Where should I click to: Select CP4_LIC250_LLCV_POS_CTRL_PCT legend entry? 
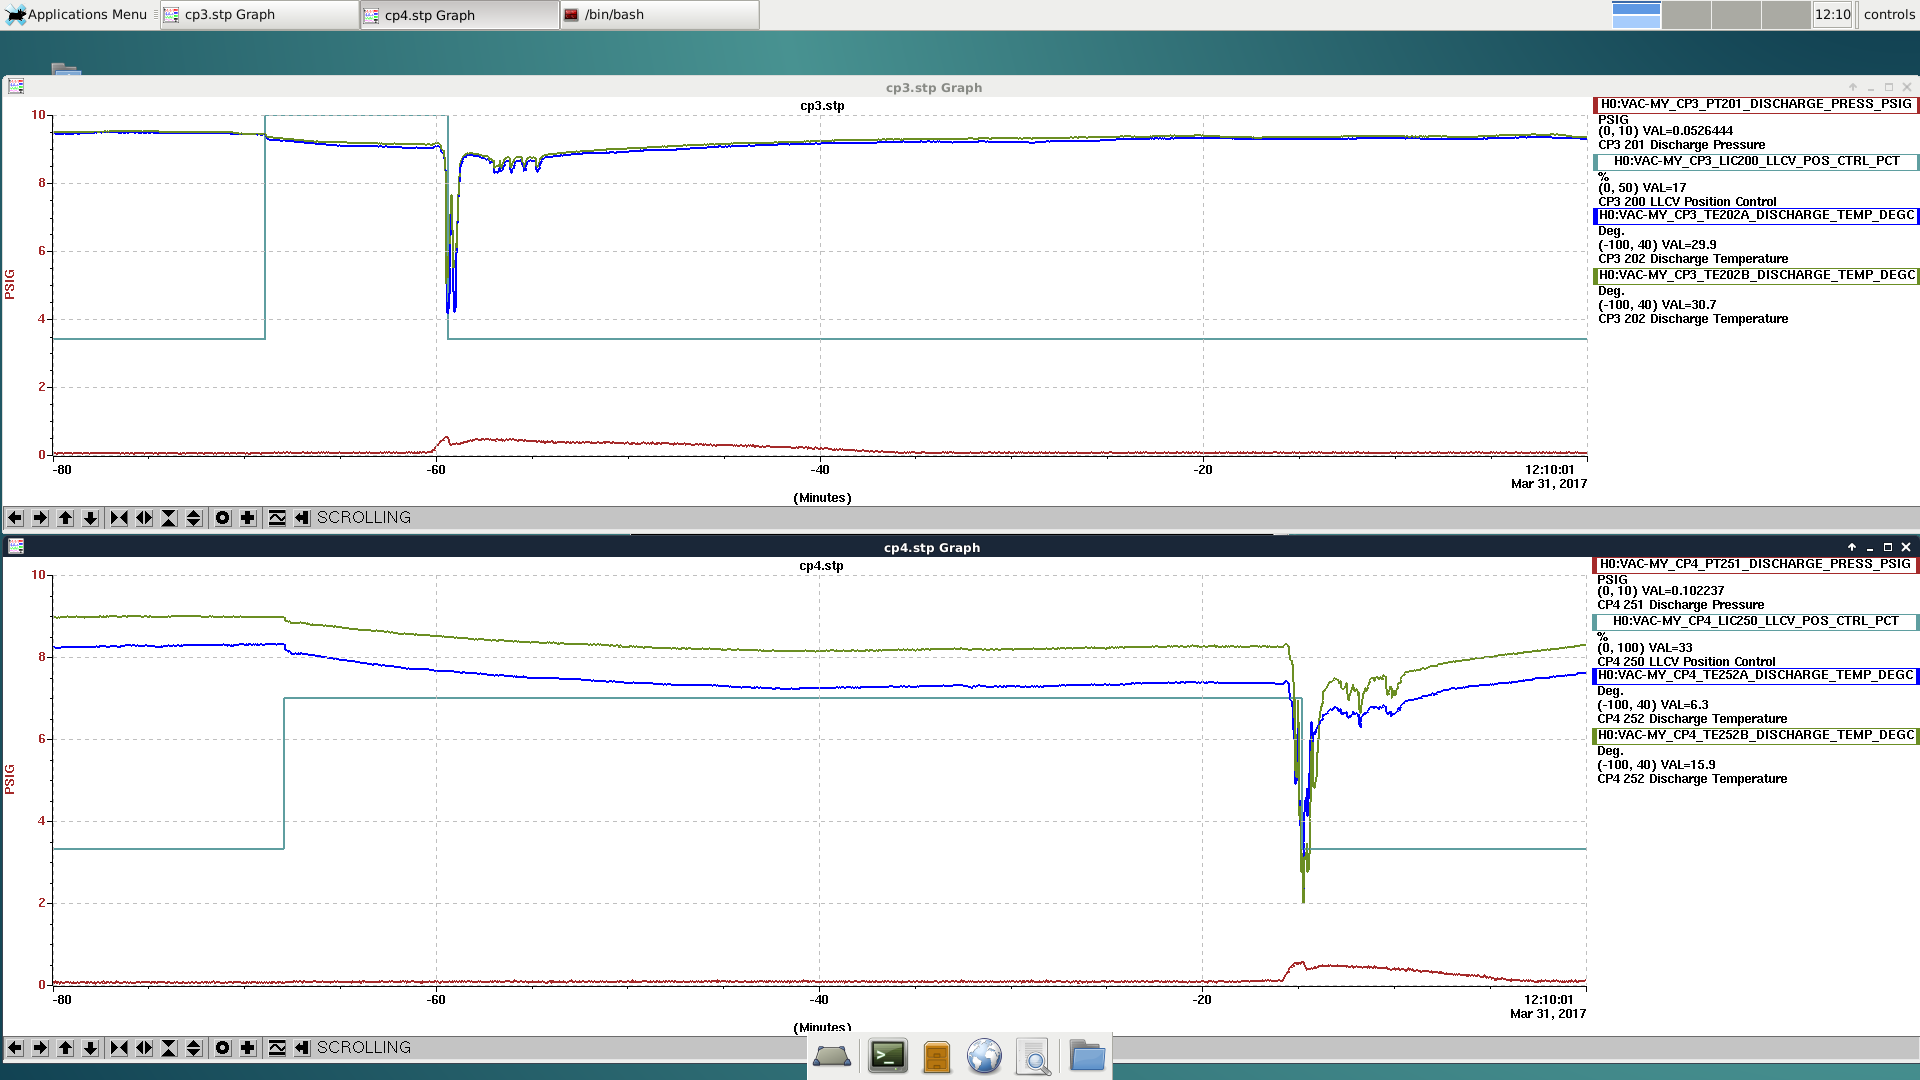click(x=1755, y=621)
